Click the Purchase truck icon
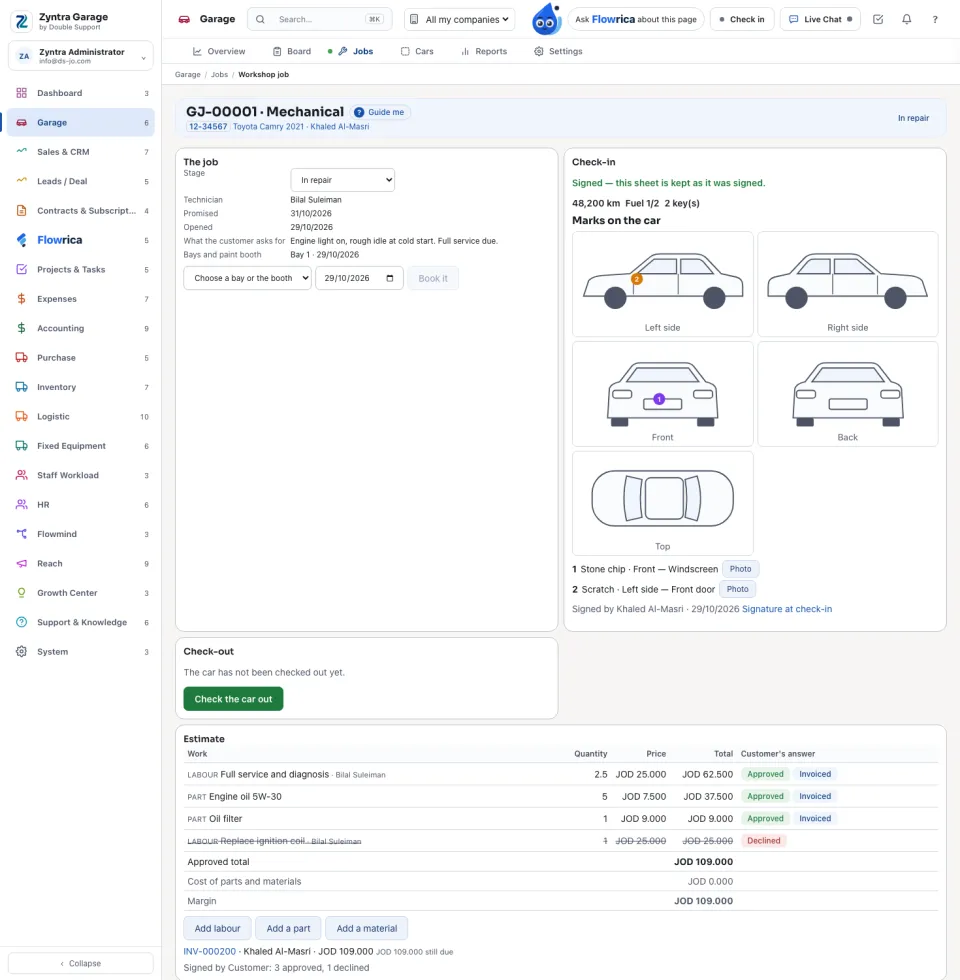This screenshot has height=980, width=960. [21, 358]
